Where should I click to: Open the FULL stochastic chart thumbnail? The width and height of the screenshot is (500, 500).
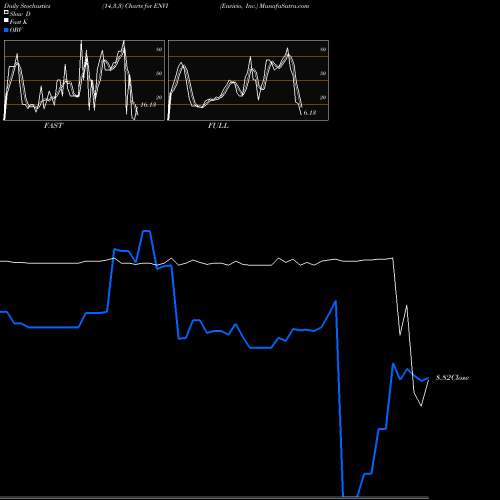tap(248, 80)
